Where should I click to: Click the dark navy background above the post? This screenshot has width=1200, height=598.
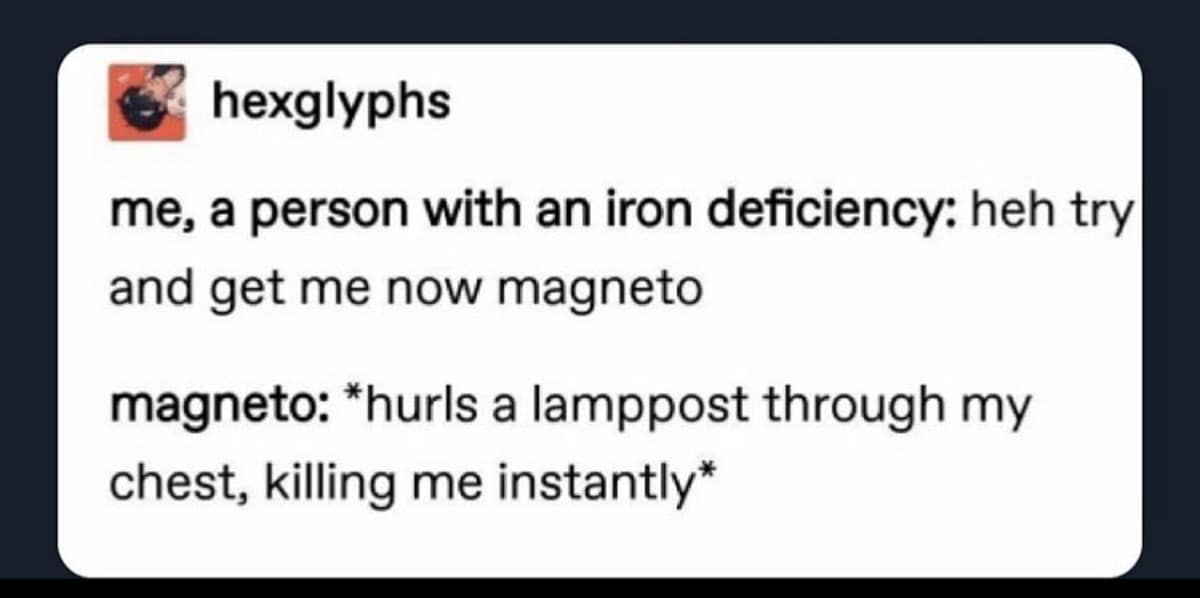coord(600,20)
